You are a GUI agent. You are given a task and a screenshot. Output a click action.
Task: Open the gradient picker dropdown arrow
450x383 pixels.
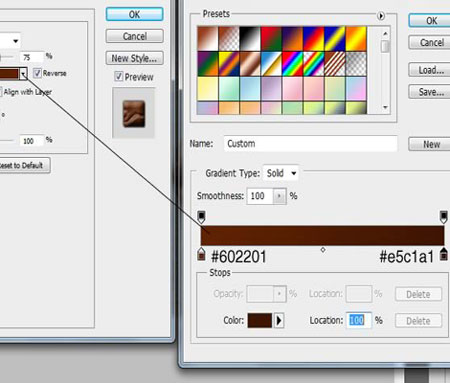(23, 74)
